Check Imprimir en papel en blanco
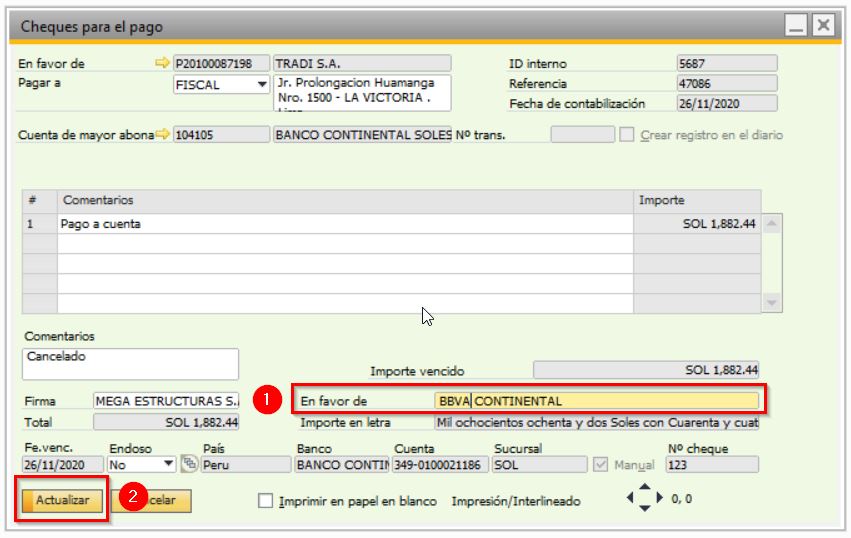Viewport: 851px width, 538px height. click(265, 501)
